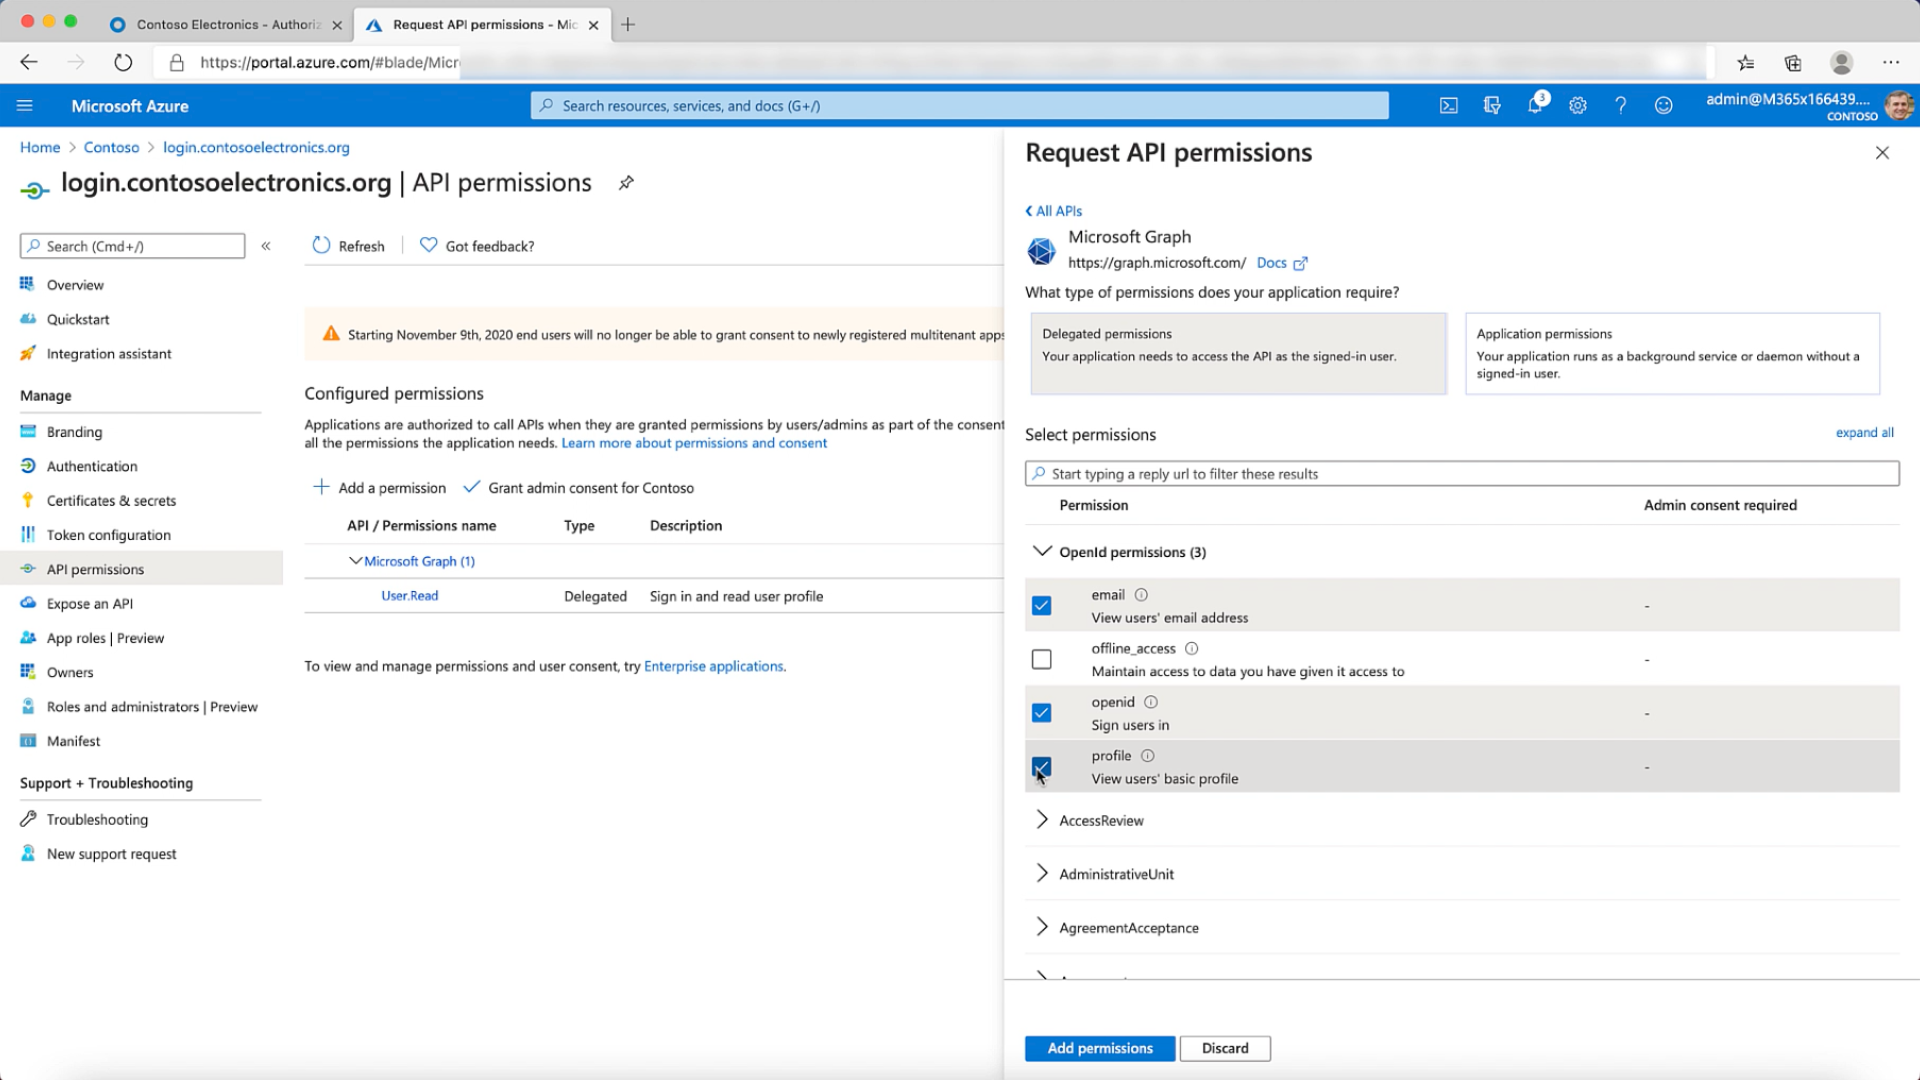The image size is (1920, 1080).
Task: Open the notifications bell
Action: coord(1535,106)
